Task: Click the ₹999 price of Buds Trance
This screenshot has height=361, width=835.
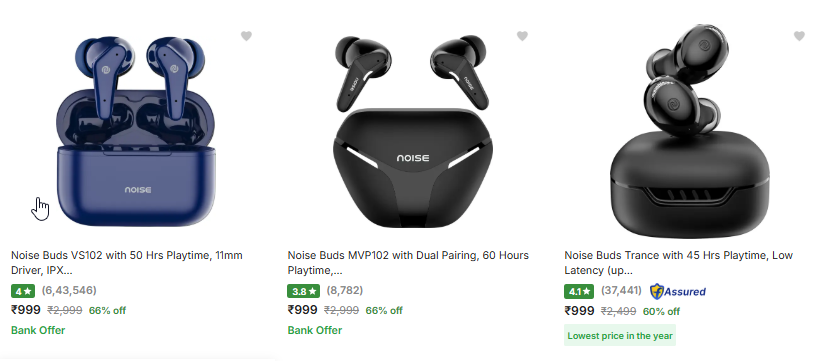Action: click(579, 310)
